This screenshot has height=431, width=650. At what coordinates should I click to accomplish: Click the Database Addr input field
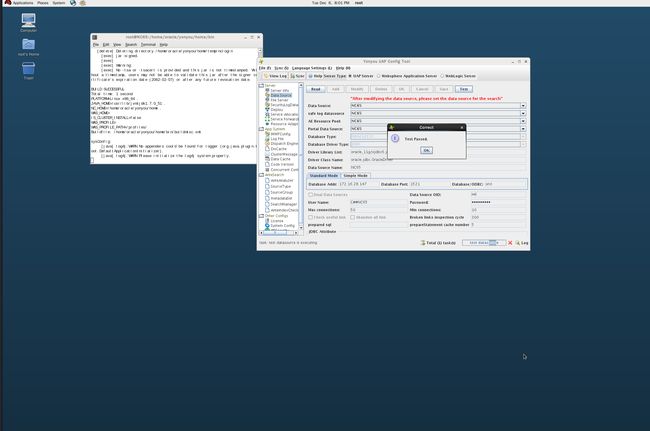tap(358, 184)
